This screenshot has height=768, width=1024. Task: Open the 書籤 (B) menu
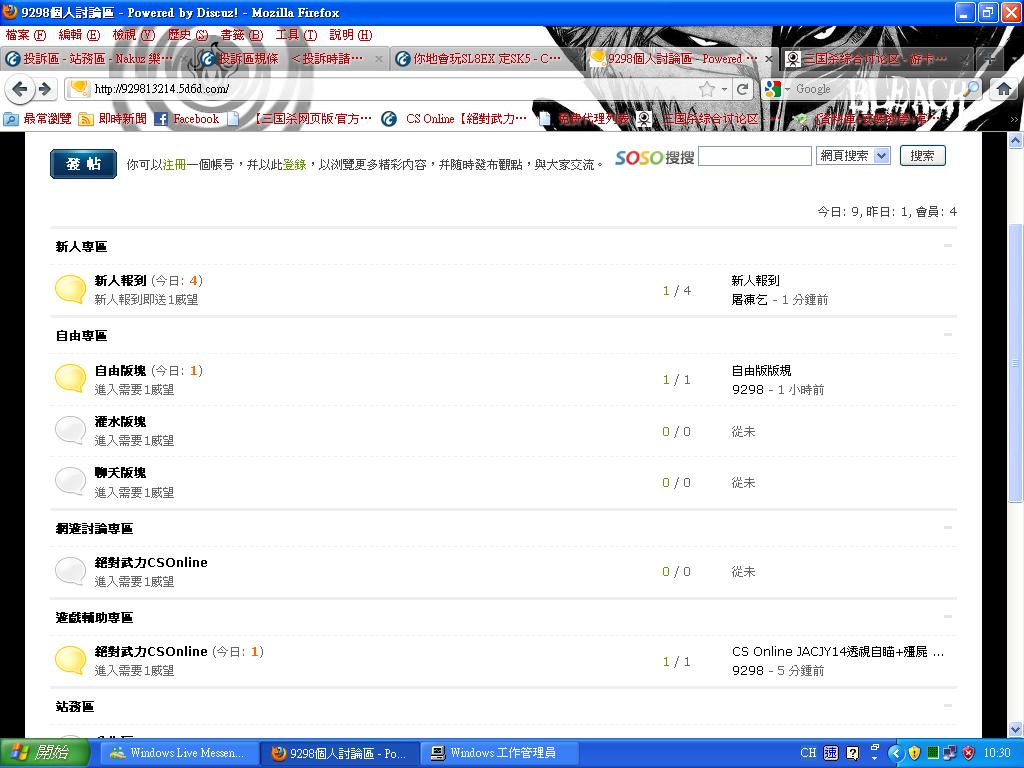point(241,35)
